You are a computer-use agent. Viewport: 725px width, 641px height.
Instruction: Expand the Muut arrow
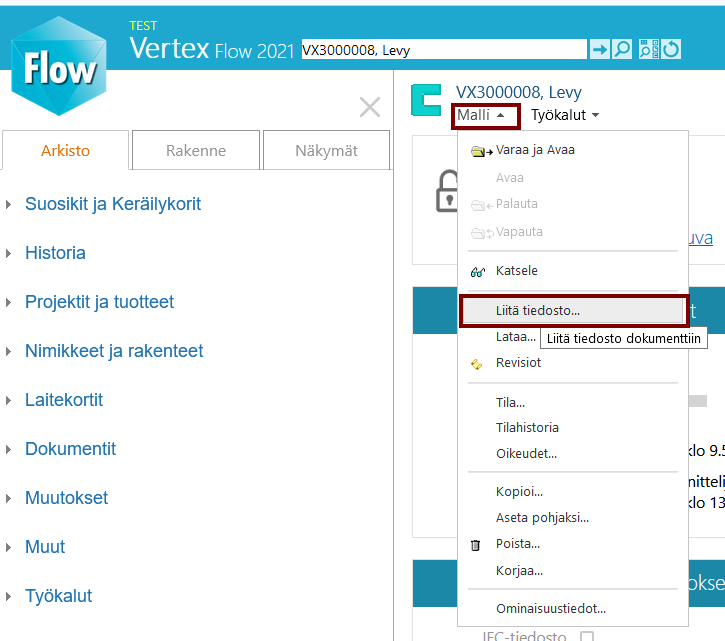(x=8, y=548)
